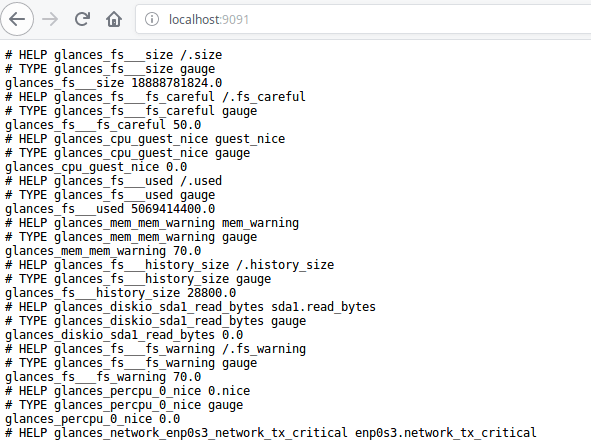Click the 'glances_fs___history_size 28800.0' line
The height and width of the screenshot is (441, 591).
(120, 293)
